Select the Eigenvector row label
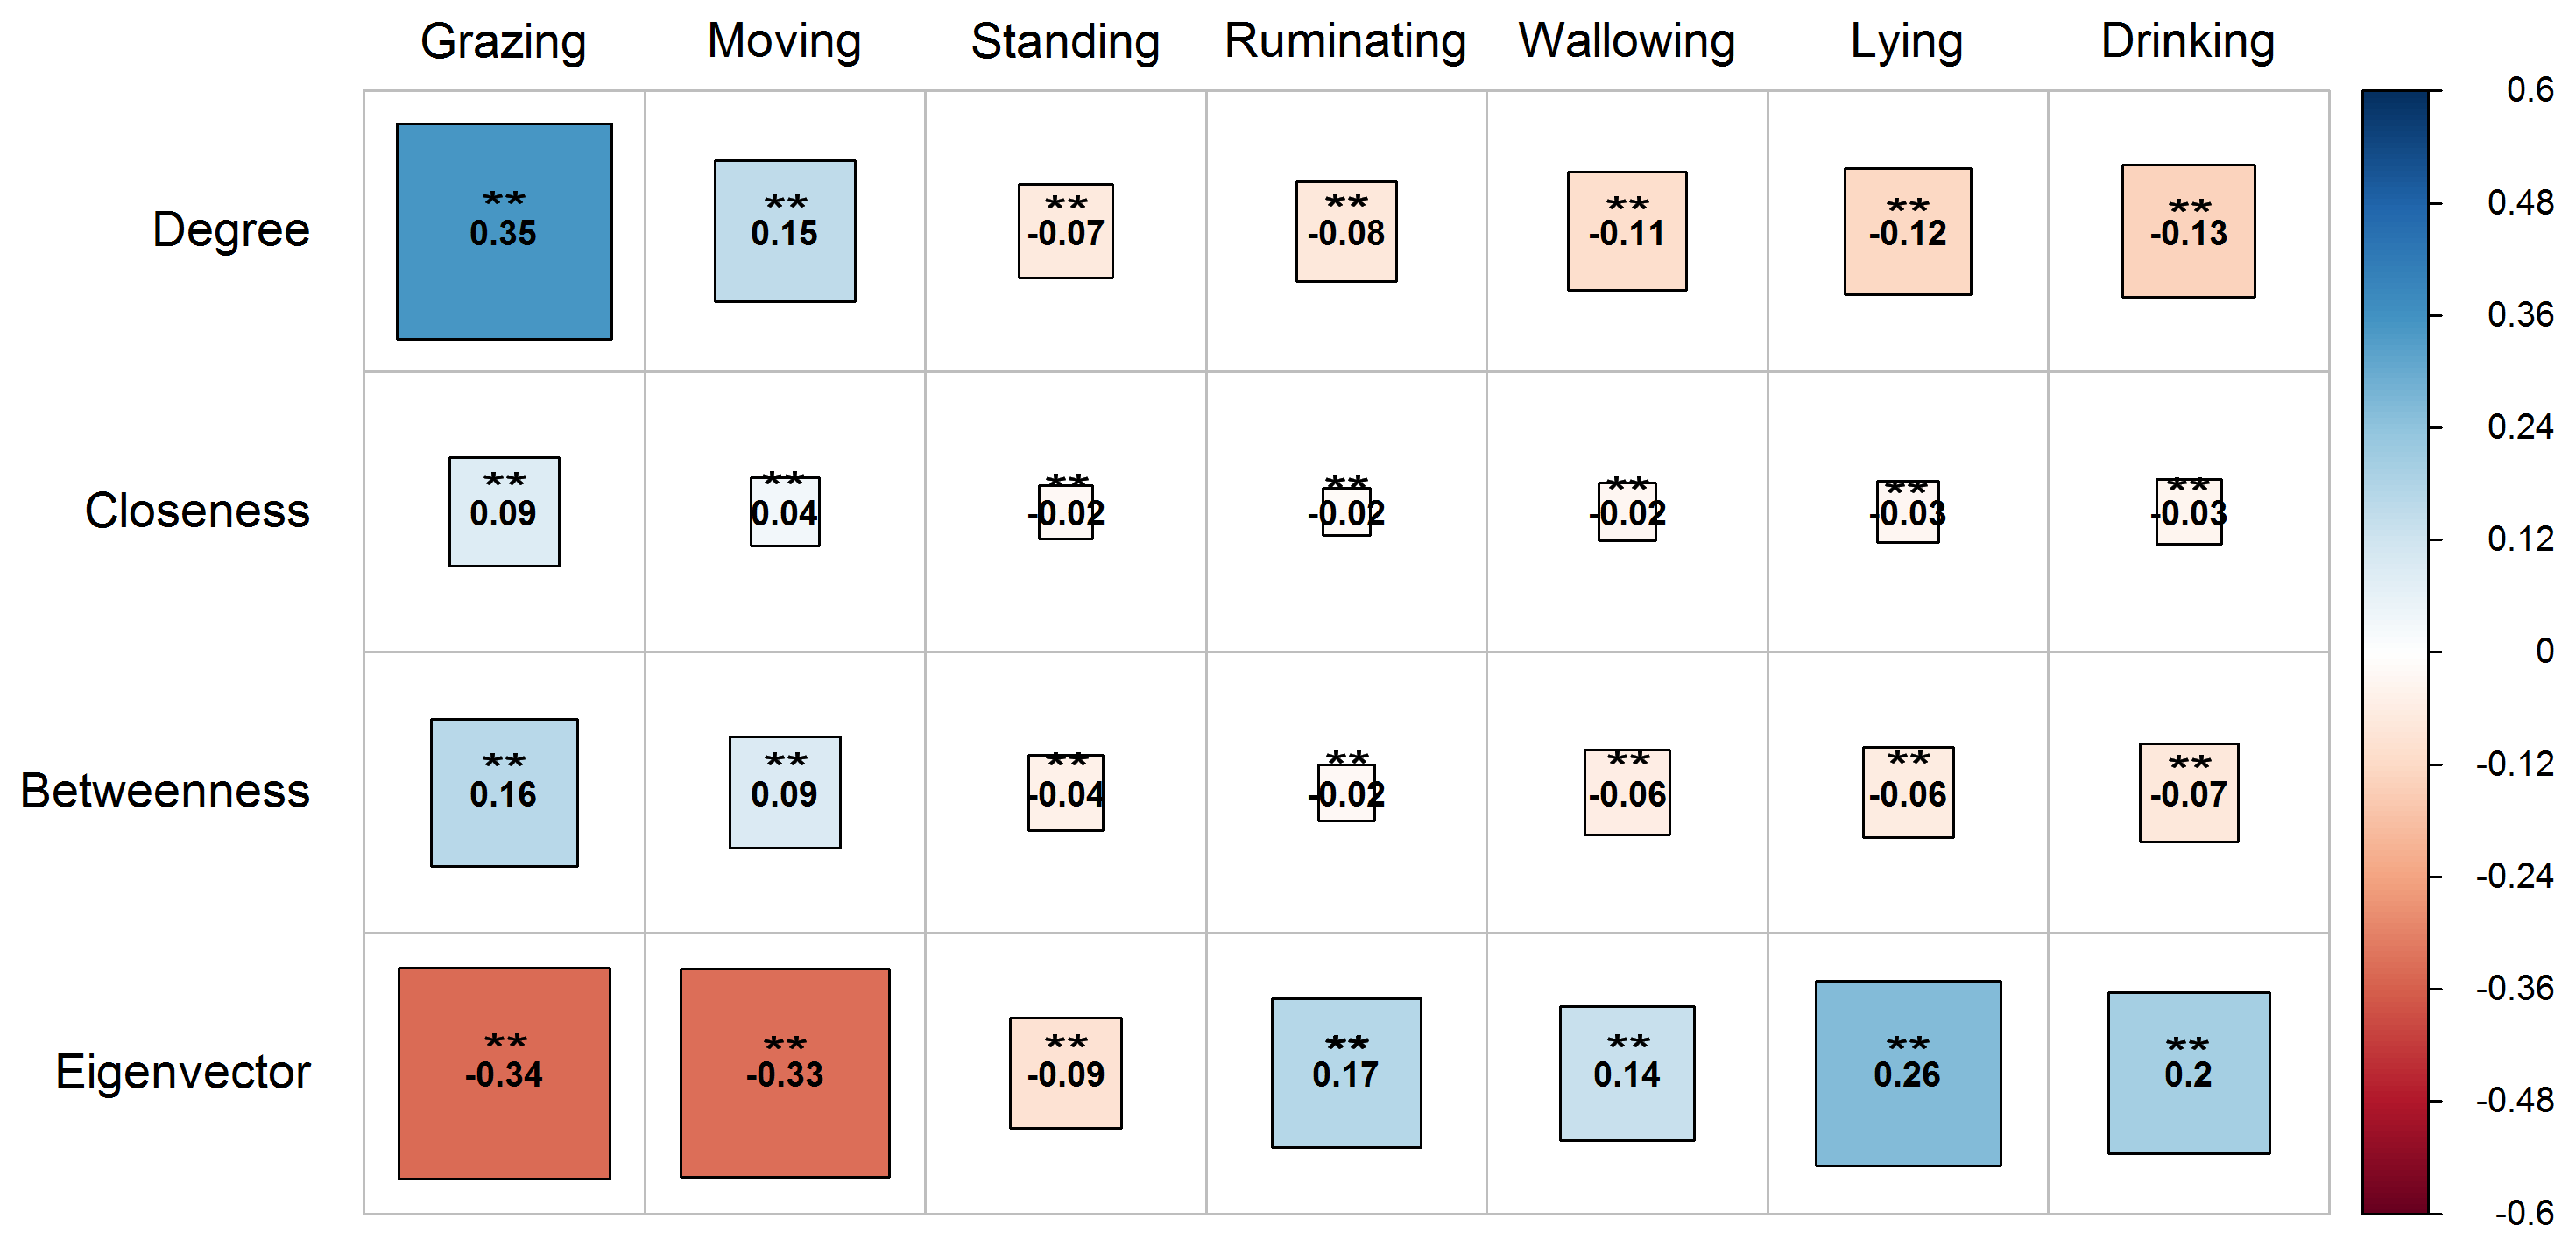Viewport: 2576px width, 1247px height. click(x=183, y=1072)
